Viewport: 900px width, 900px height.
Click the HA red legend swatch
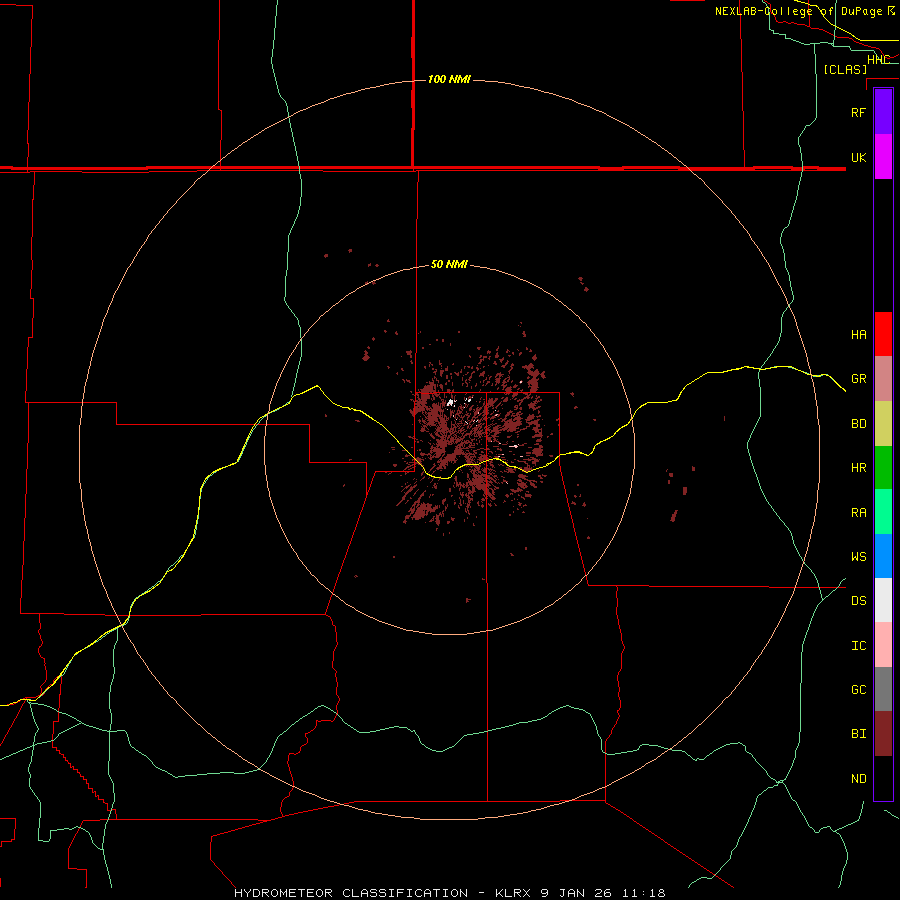(x=883, y=334)
